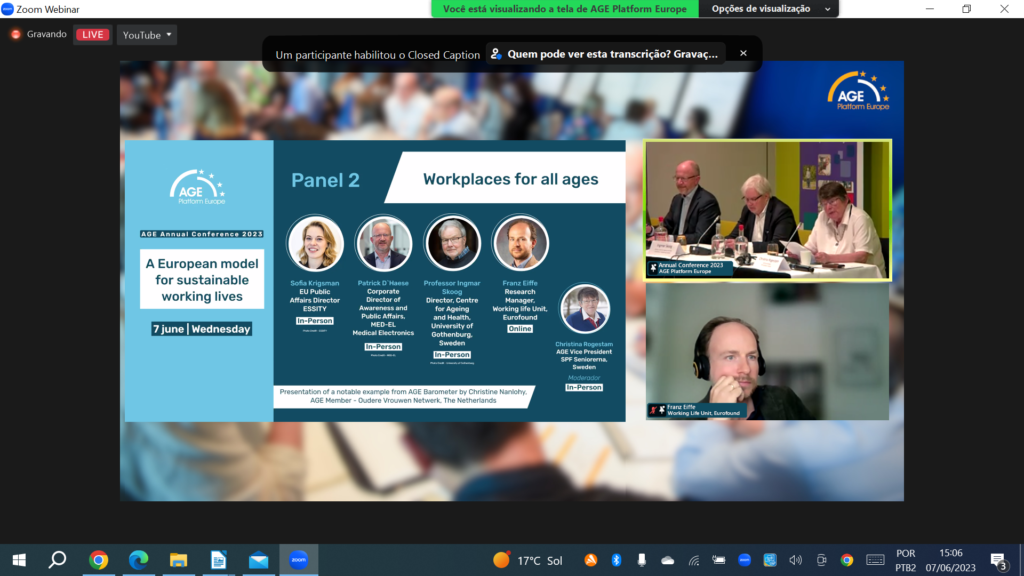Open the touch keyboard tray icon

point(875,560)
